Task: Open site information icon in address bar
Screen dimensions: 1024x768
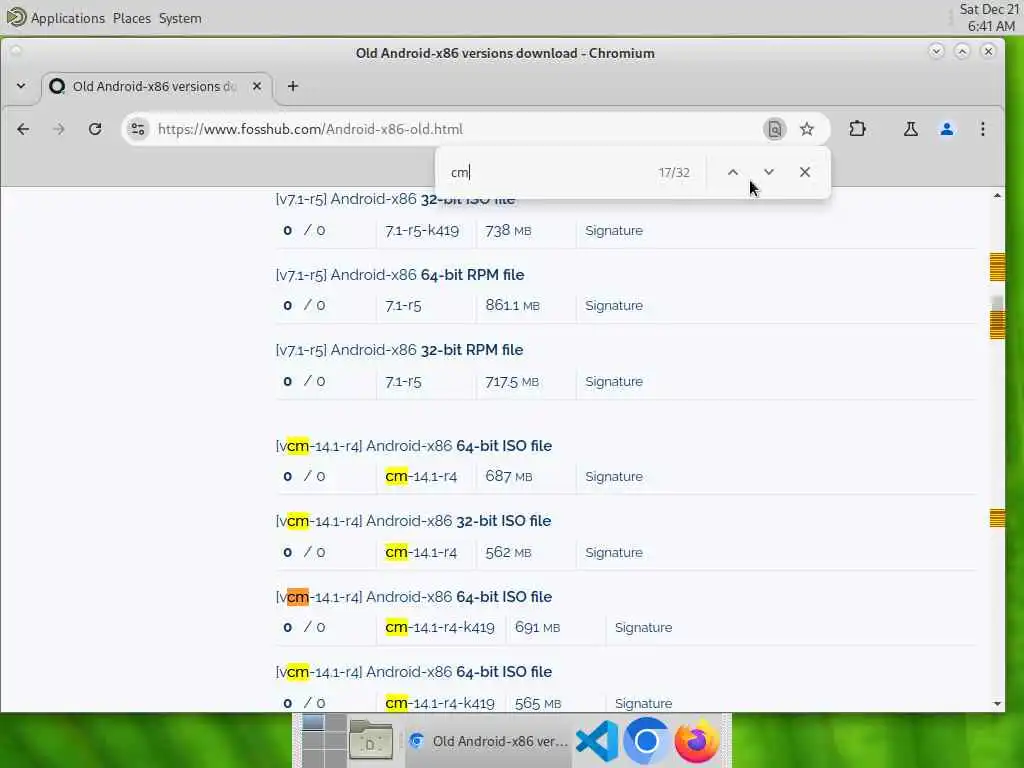Action: 138,129
